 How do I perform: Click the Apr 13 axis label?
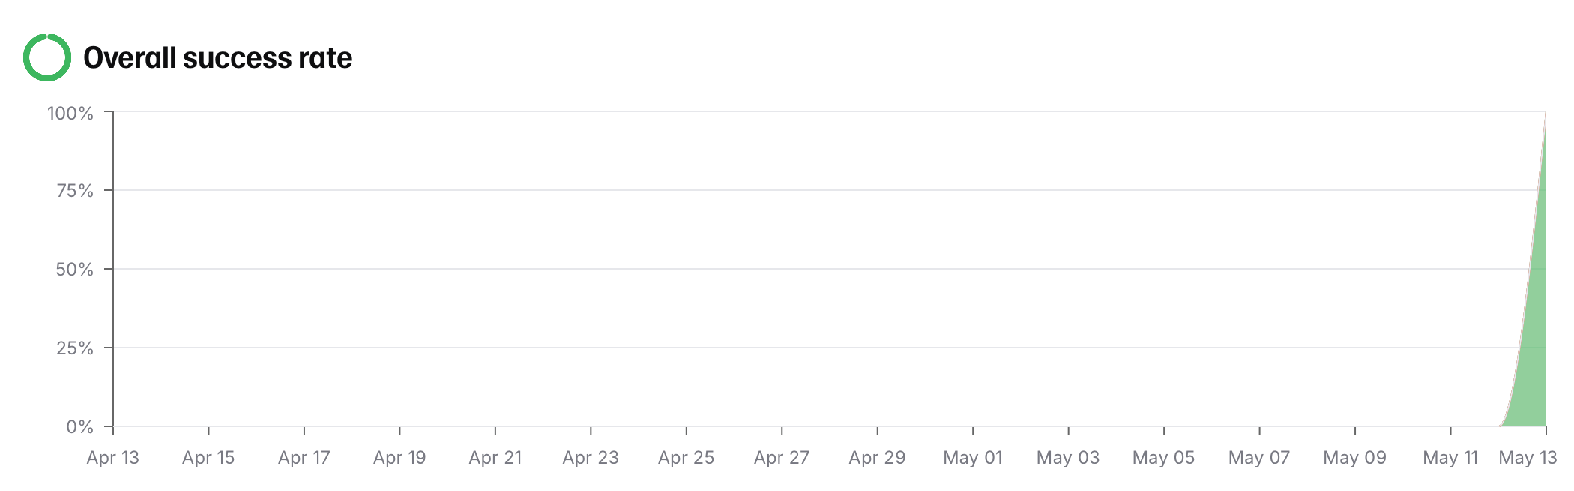click(x=113, y=458)
